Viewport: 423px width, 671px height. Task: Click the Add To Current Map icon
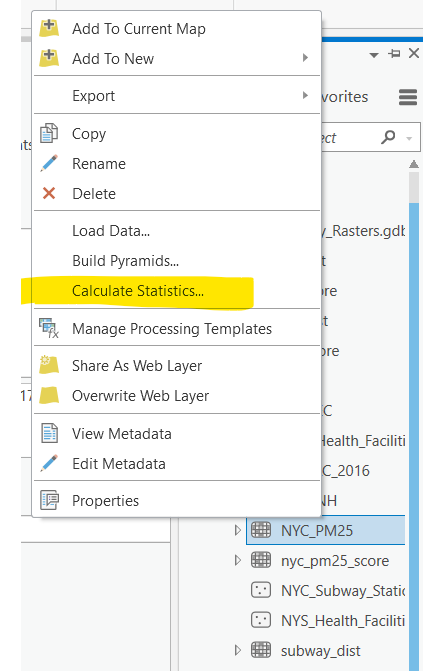click(49, 28)
